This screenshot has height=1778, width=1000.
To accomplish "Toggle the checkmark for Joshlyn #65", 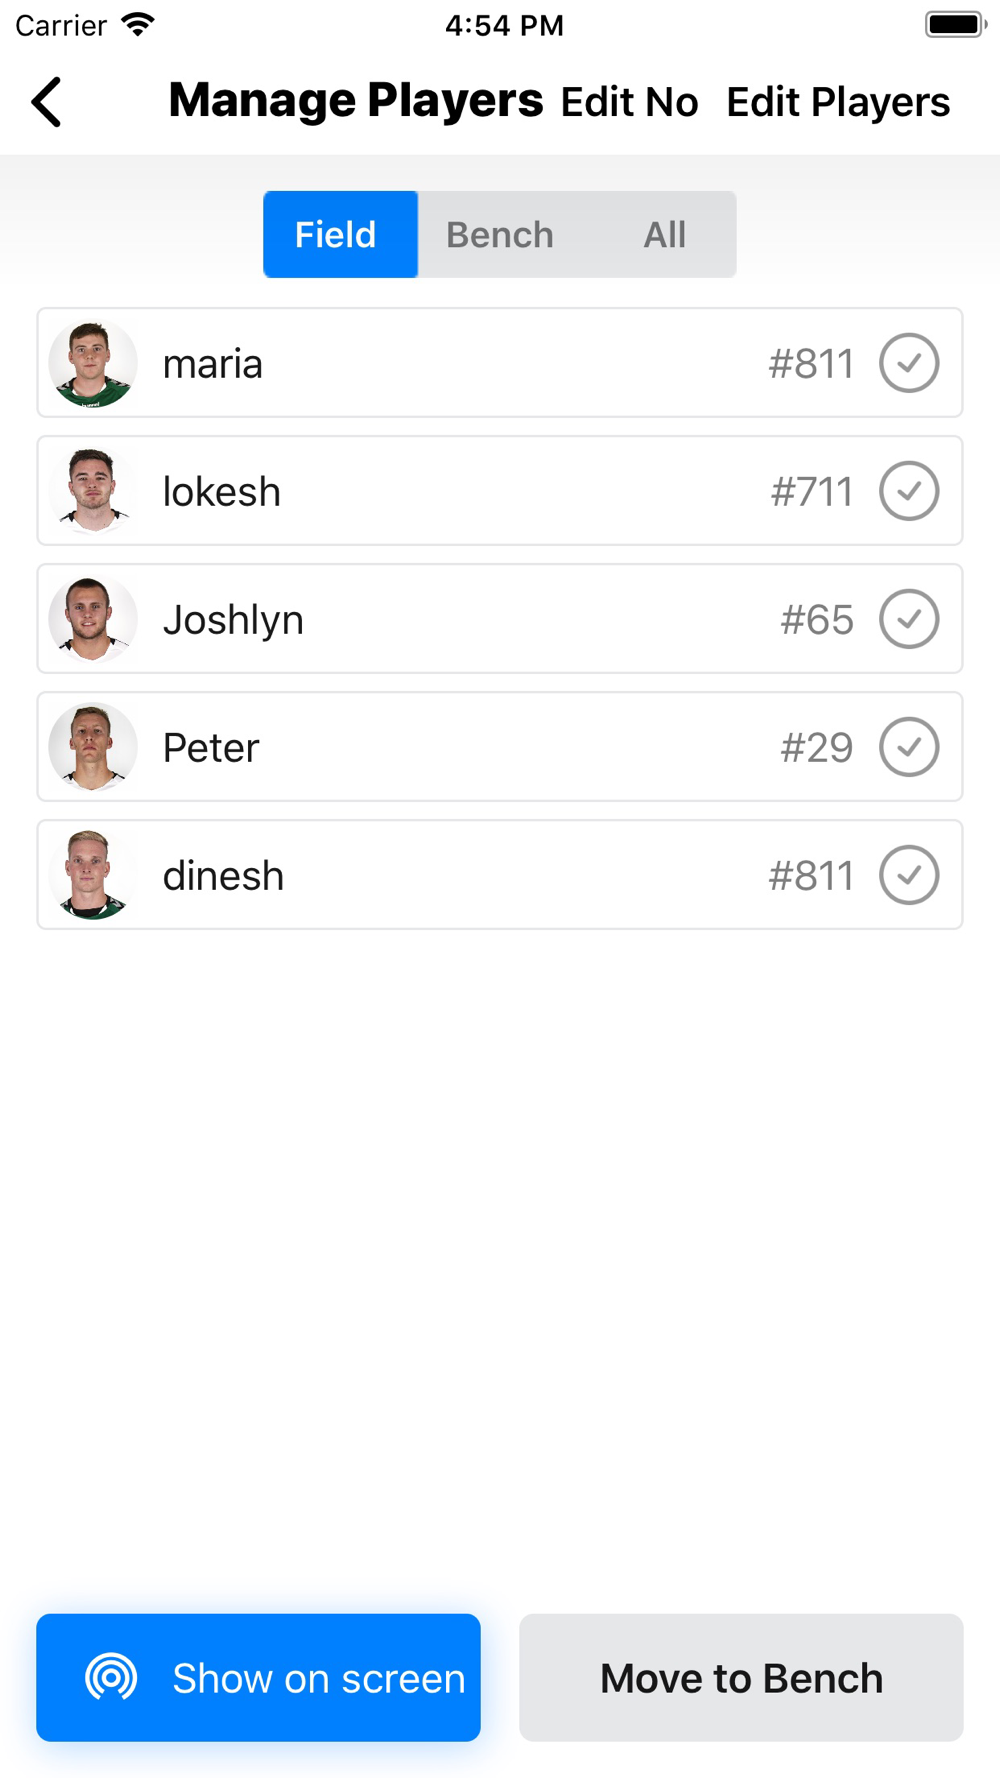I will [x=909, y=619].
